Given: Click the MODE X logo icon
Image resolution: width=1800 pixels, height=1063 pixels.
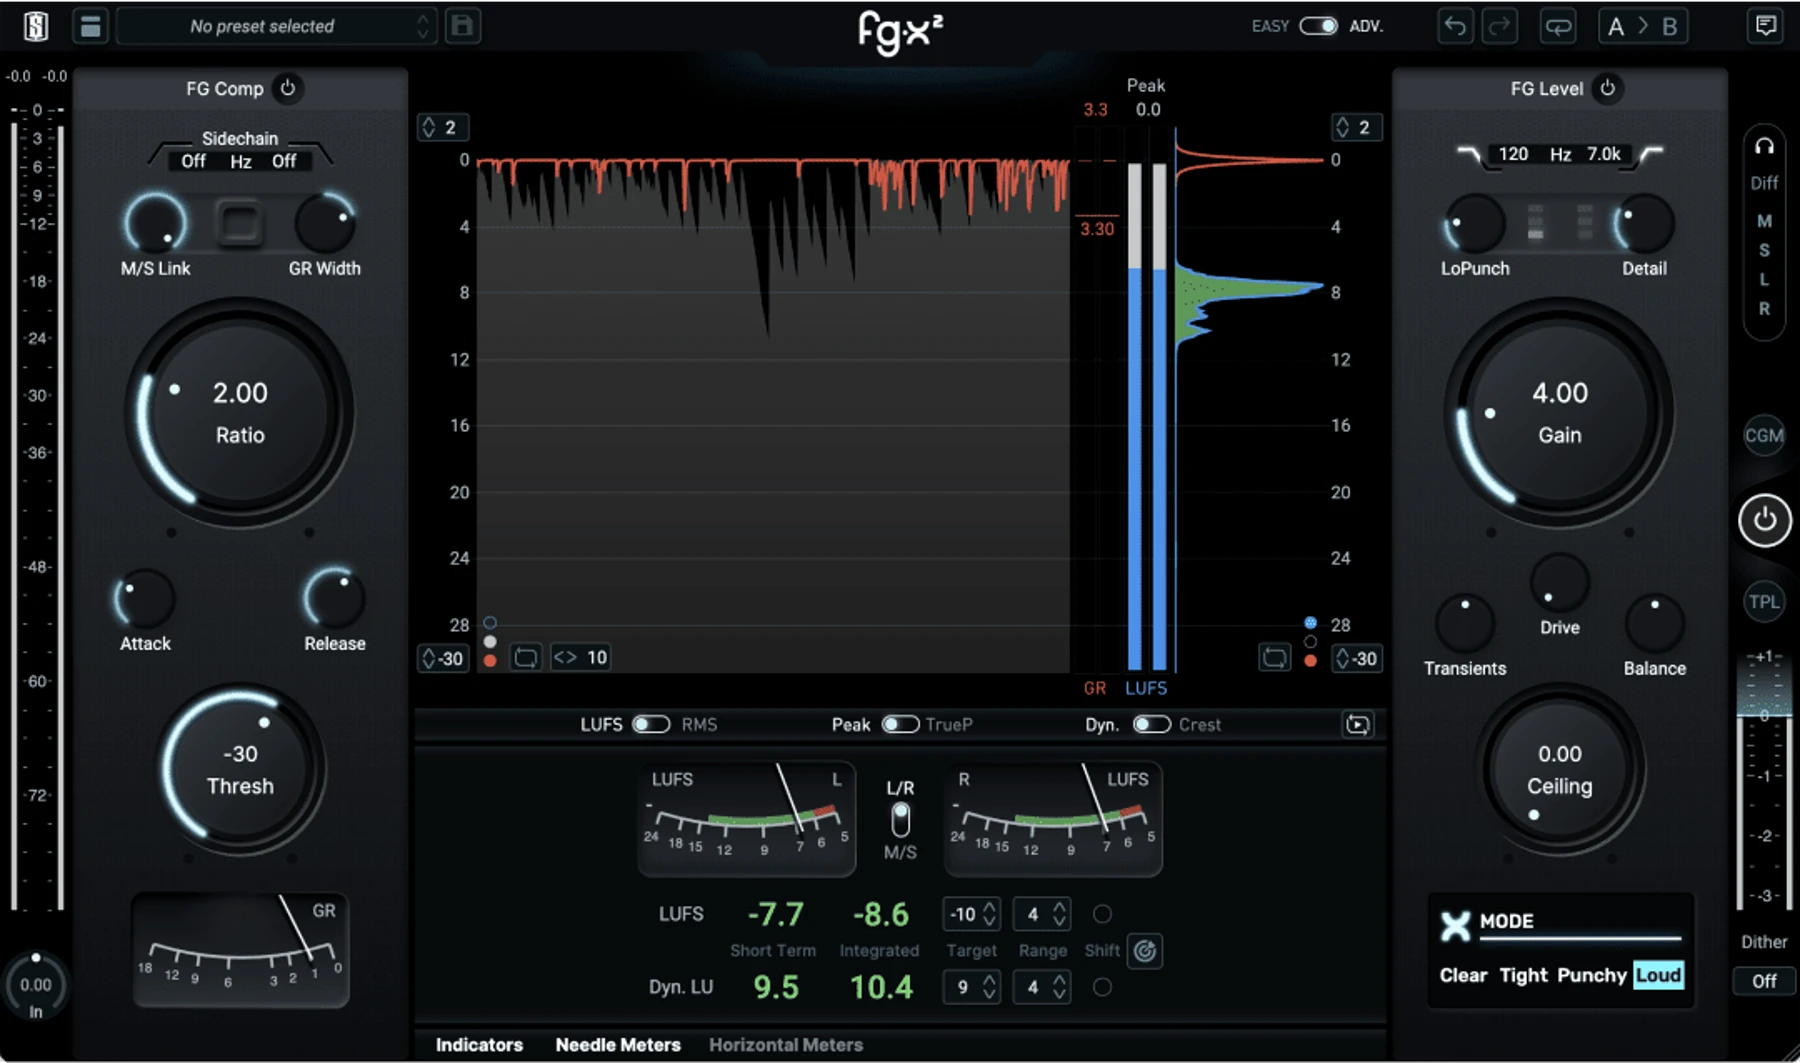Looking at the screenshot, I should point(1455,926).
